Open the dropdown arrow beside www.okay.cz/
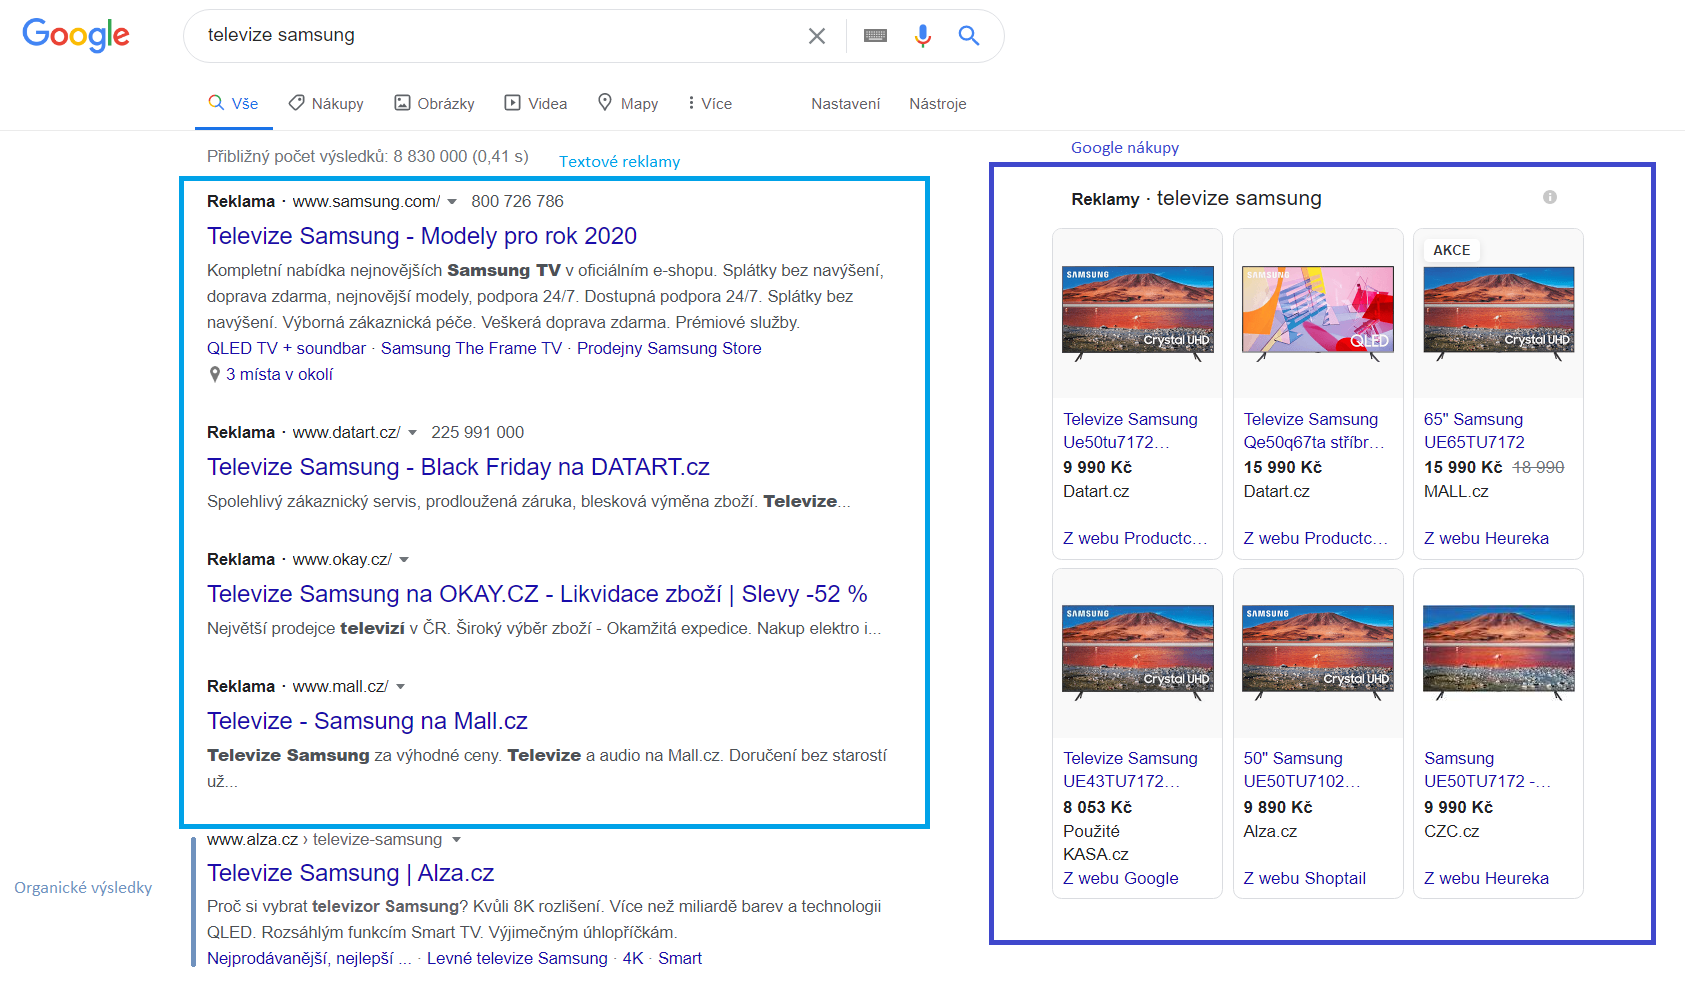This screenshot has height=992, width=1685. pyautogui.click(x=404, y=560)
